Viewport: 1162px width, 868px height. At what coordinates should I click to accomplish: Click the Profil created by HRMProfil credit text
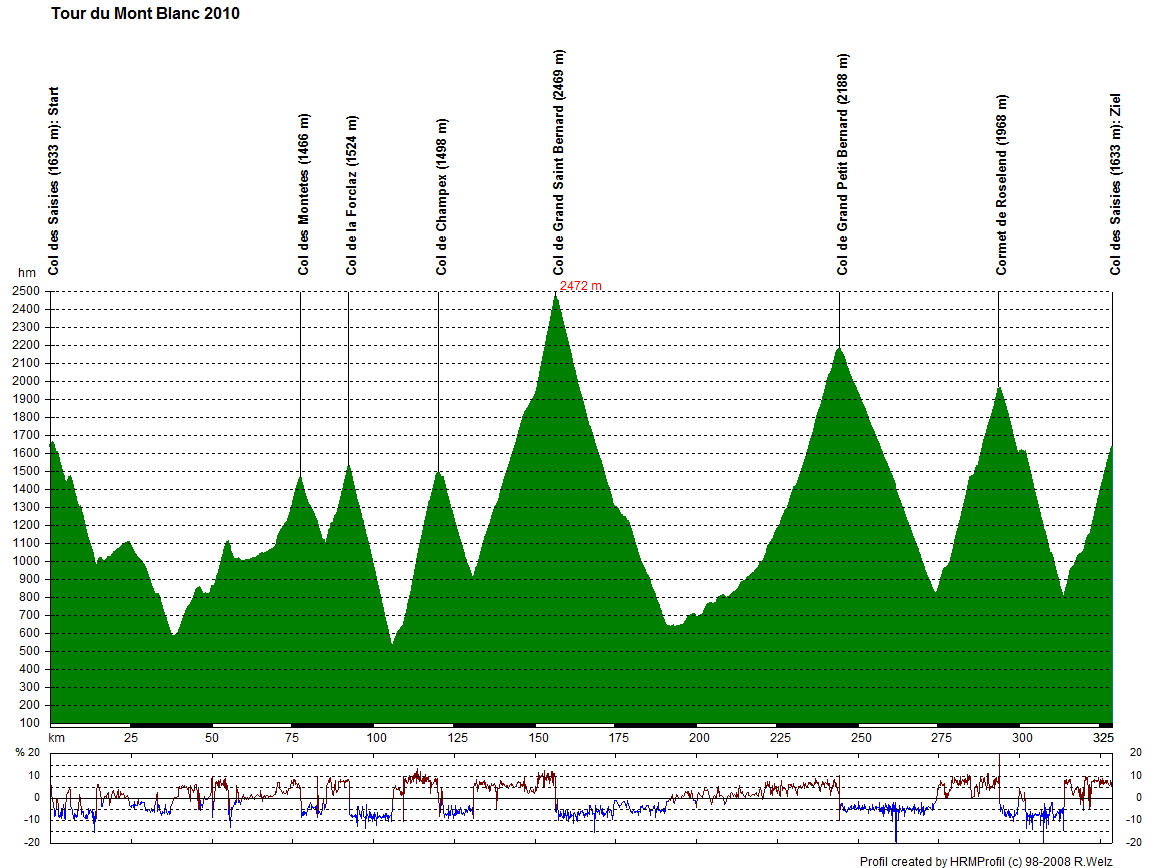(x=986, y=861)
